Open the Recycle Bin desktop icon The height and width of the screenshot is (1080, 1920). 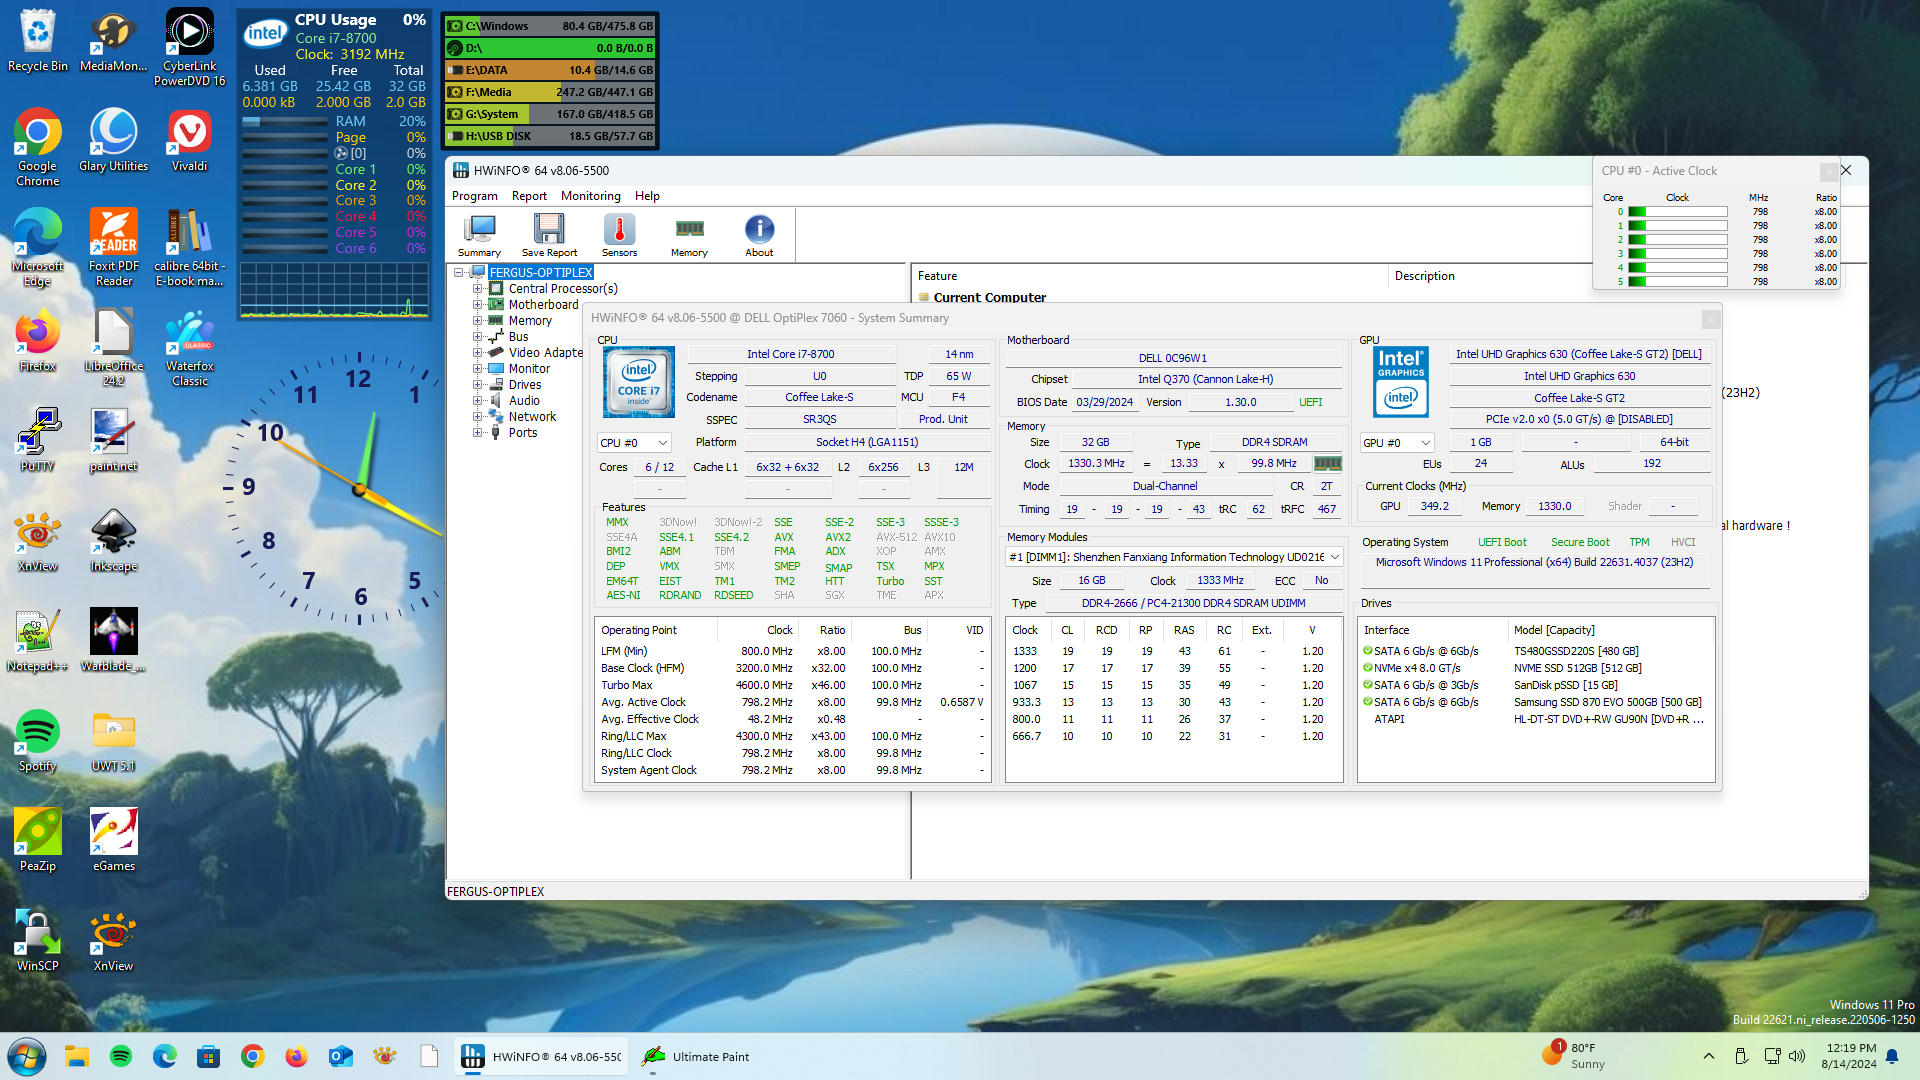coord(38,40)
